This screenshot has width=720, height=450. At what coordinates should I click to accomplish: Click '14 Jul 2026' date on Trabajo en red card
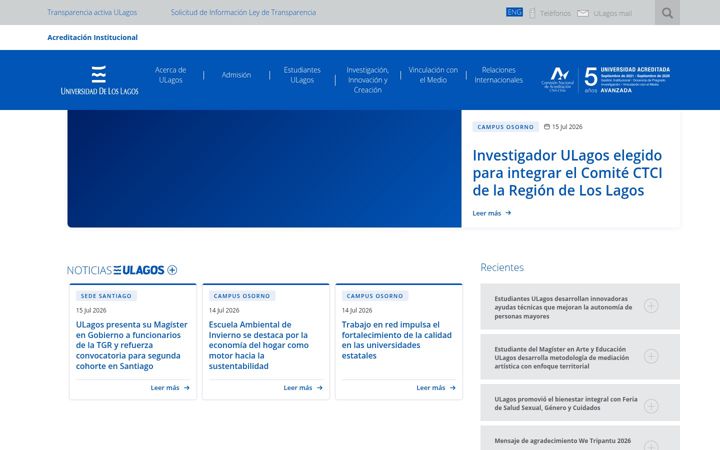click(x=357, y=310)
